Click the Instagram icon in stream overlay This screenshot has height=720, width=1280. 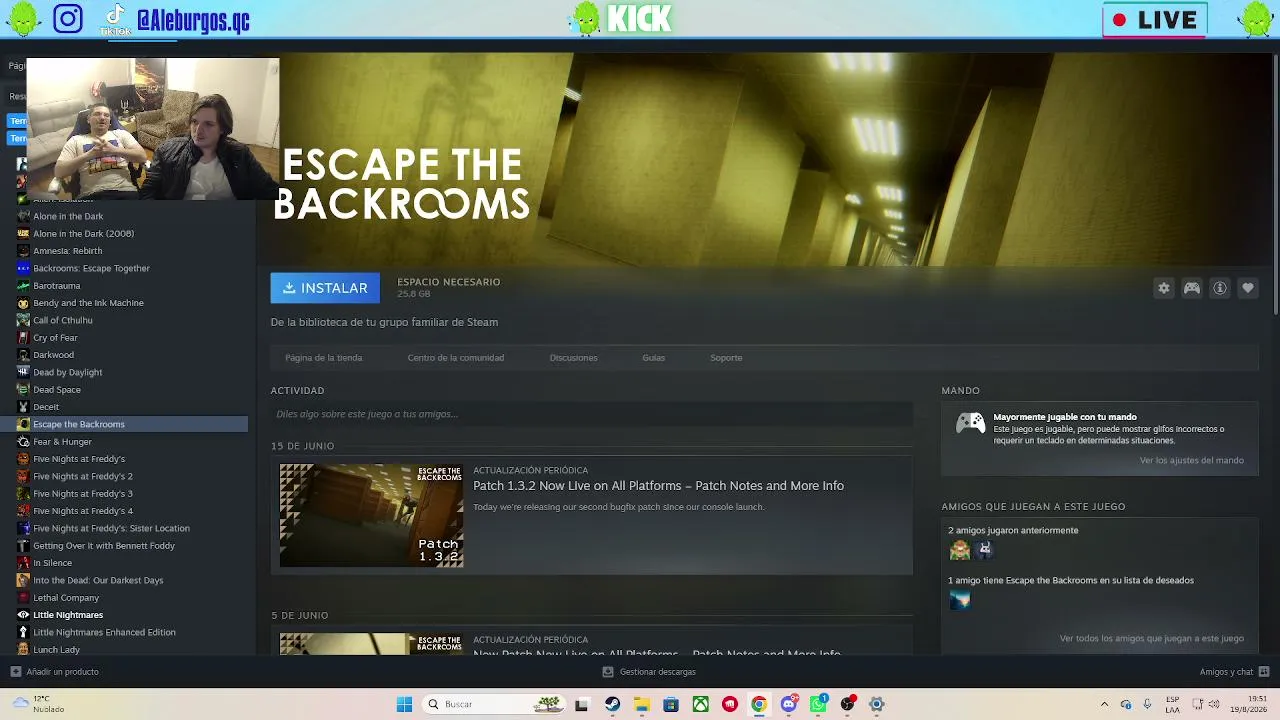click(68, 19)
